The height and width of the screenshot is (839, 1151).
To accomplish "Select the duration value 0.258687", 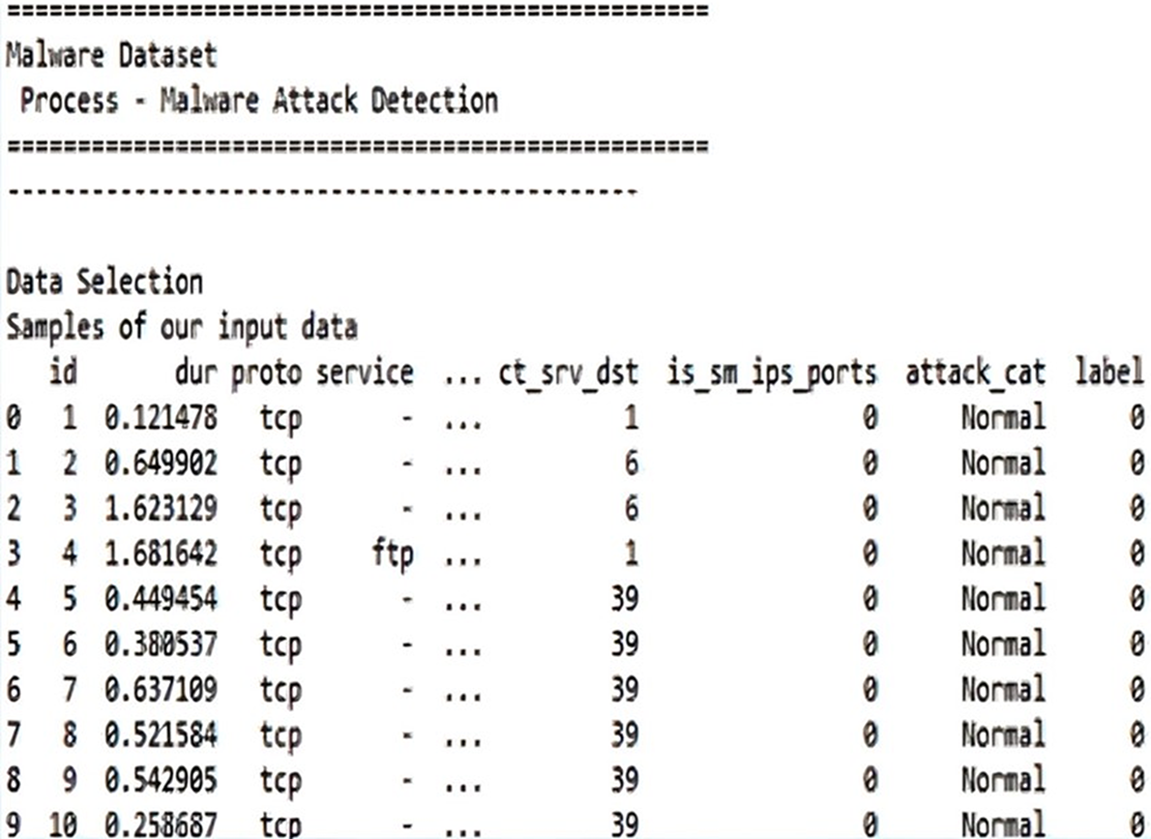I will [x=160, y=824].
